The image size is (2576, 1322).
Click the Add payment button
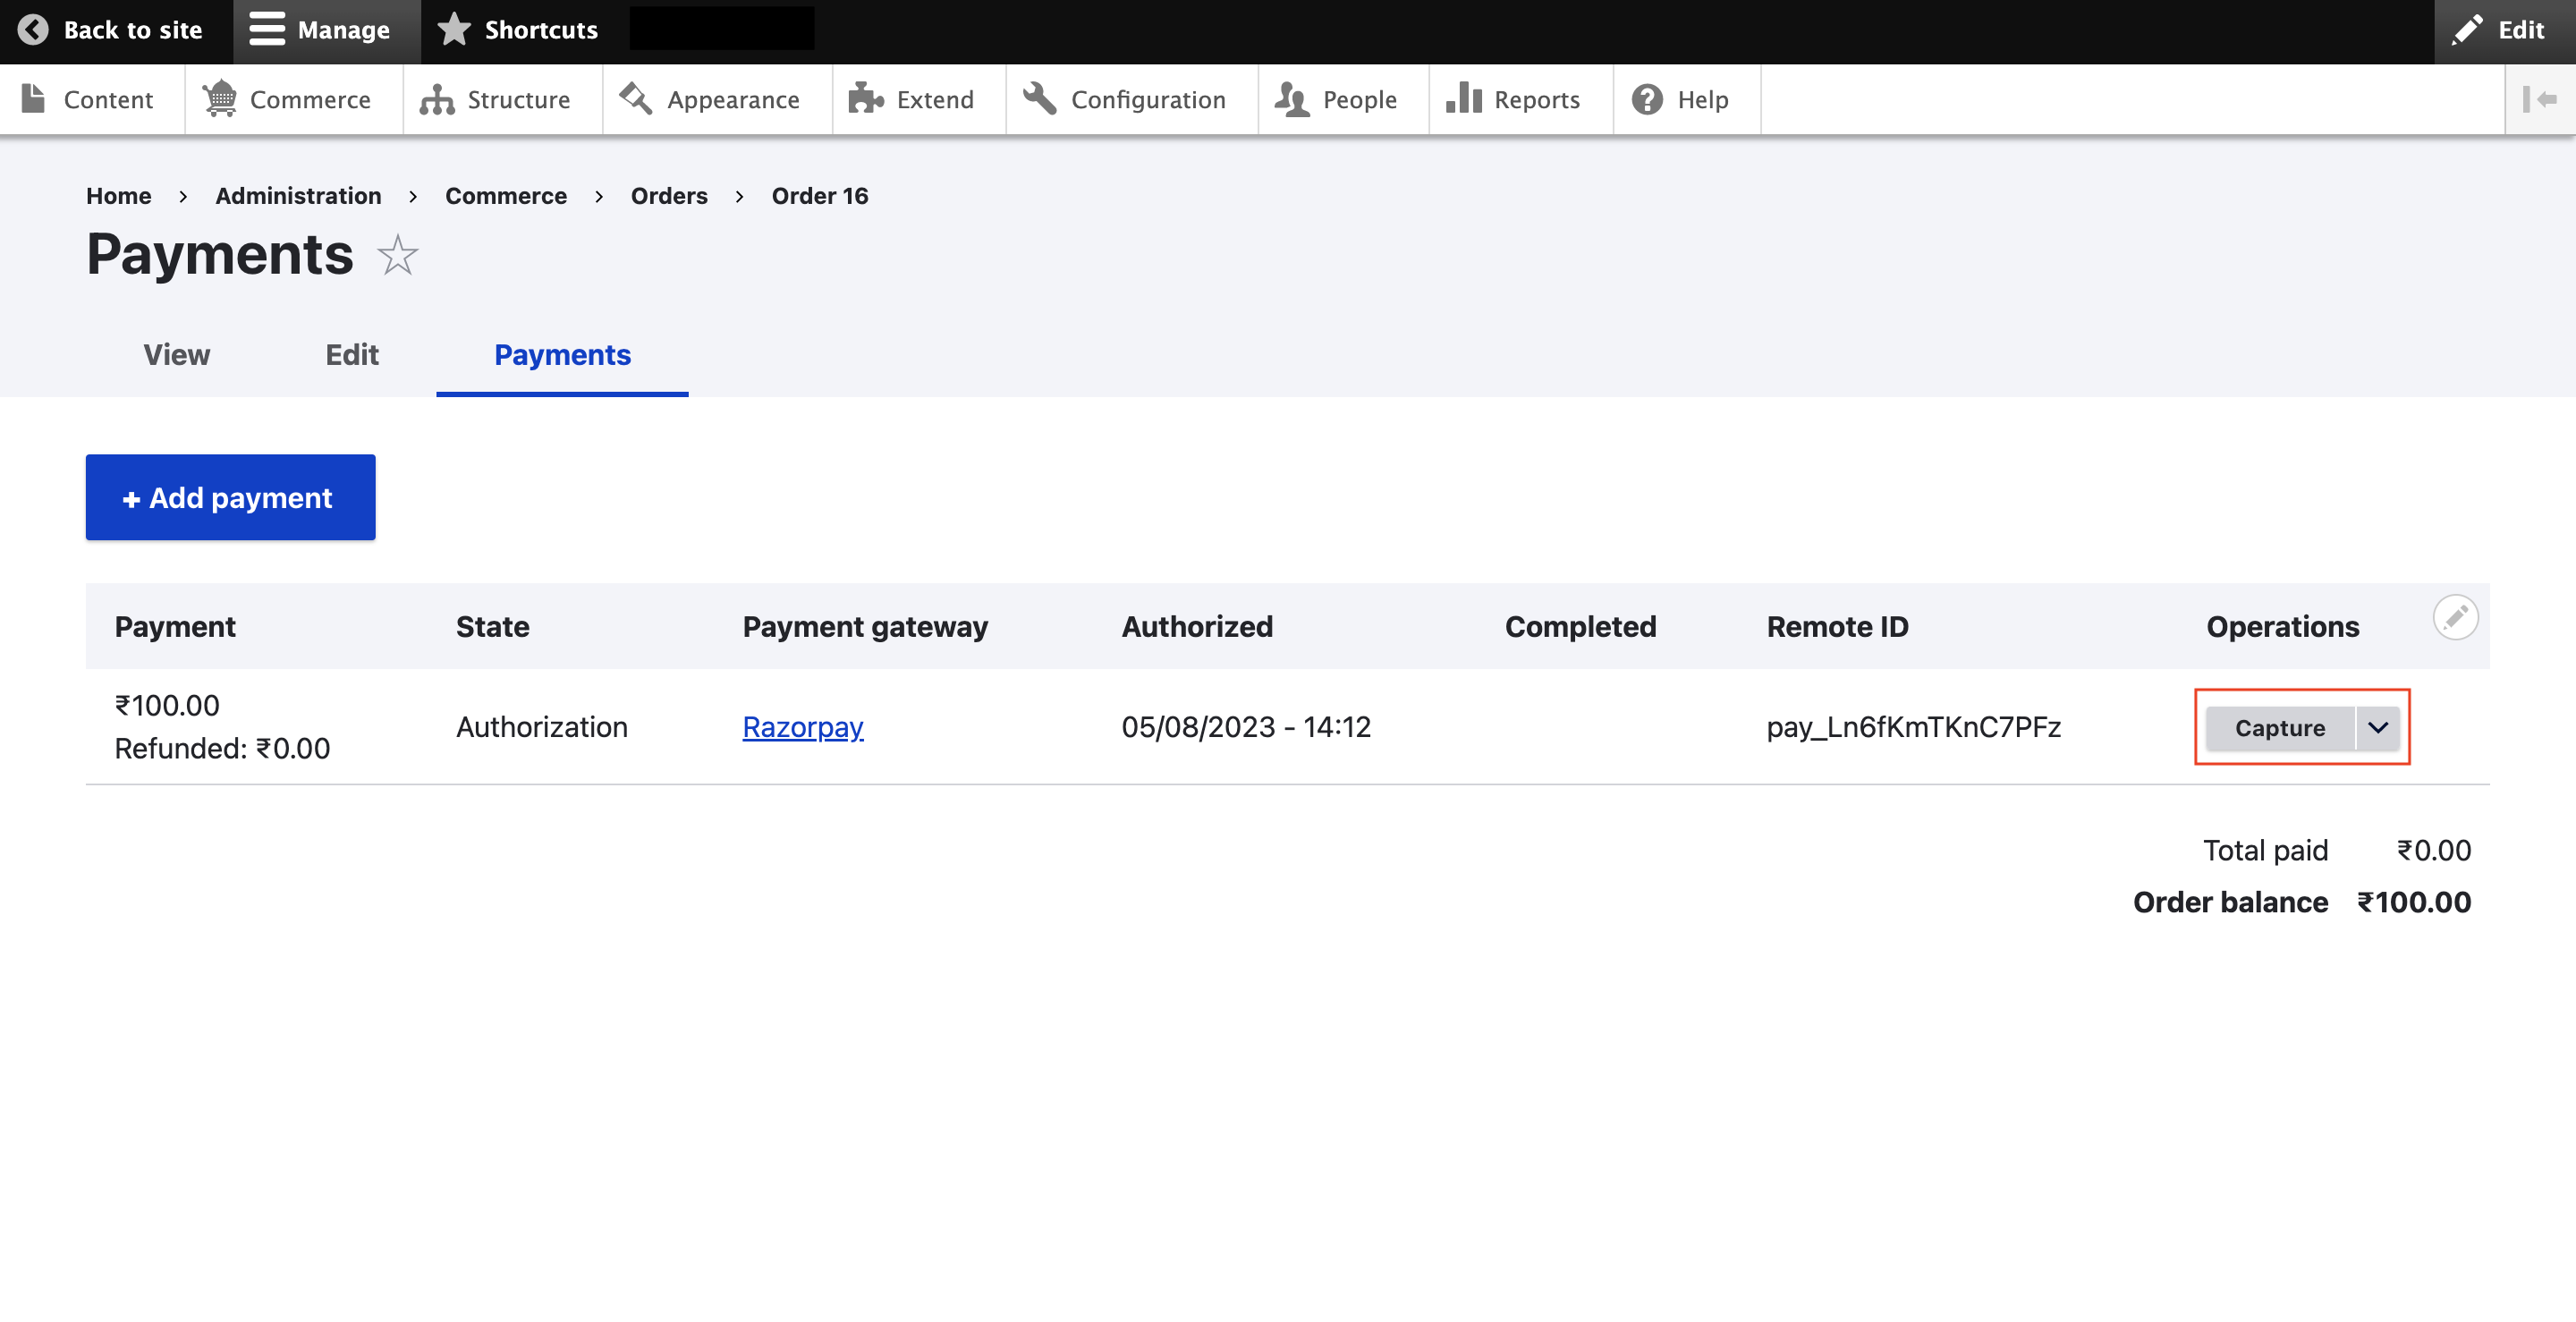(x=231, y=496)
